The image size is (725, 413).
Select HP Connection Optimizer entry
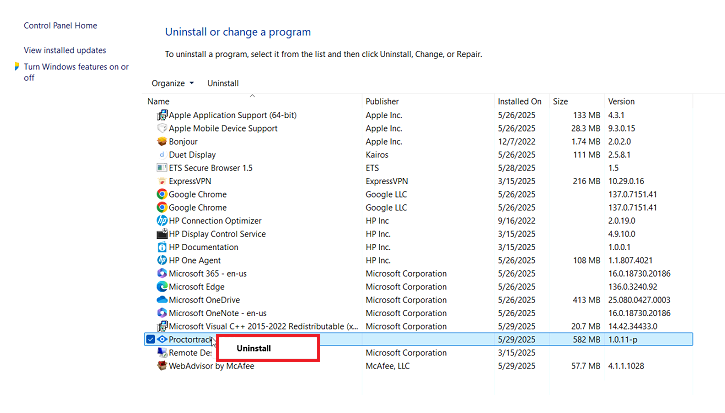(215, 221)
